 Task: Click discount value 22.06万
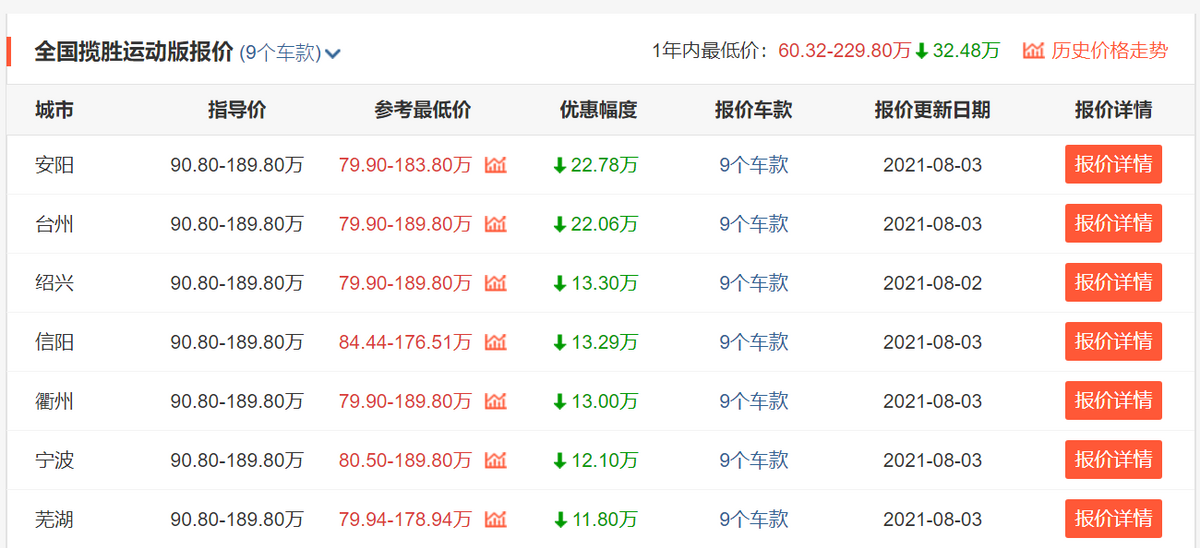pos(604,224)
